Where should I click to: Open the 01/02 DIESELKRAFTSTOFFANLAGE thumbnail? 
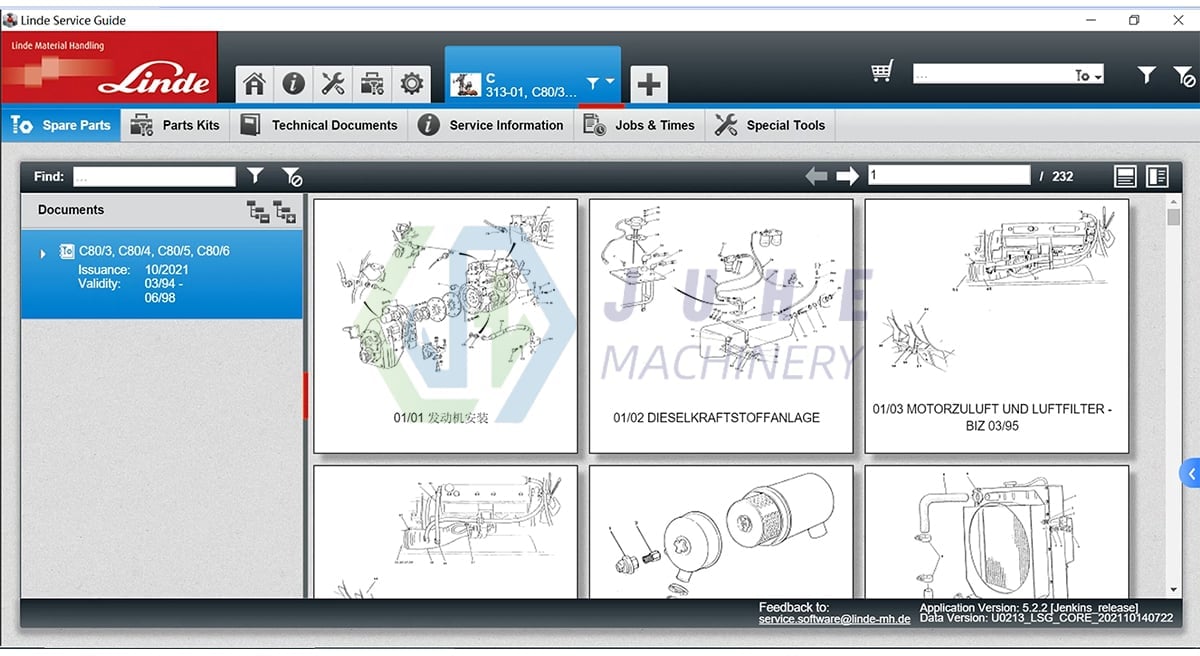pos(721,325)
